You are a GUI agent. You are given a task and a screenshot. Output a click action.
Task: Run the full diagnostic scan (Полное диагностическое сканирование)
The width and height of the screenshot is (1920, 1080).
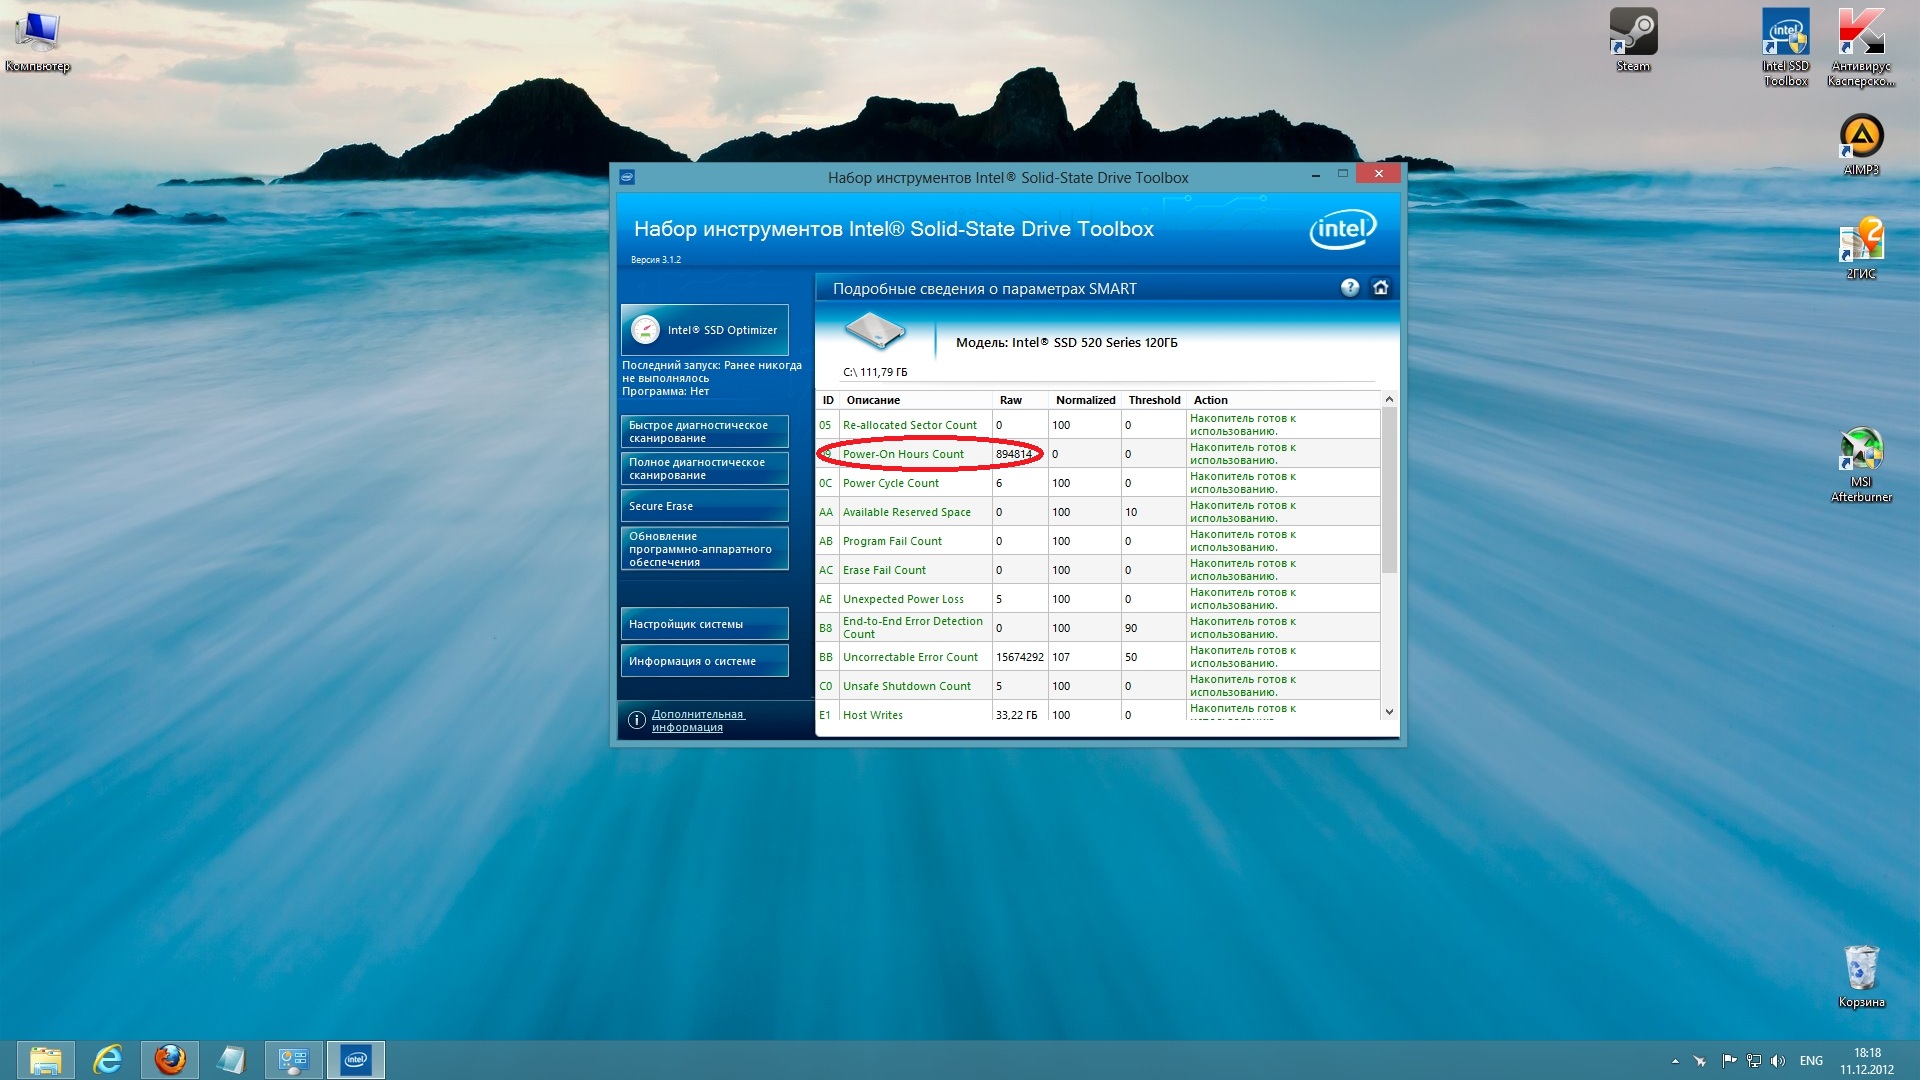click(x=704, y=469)
